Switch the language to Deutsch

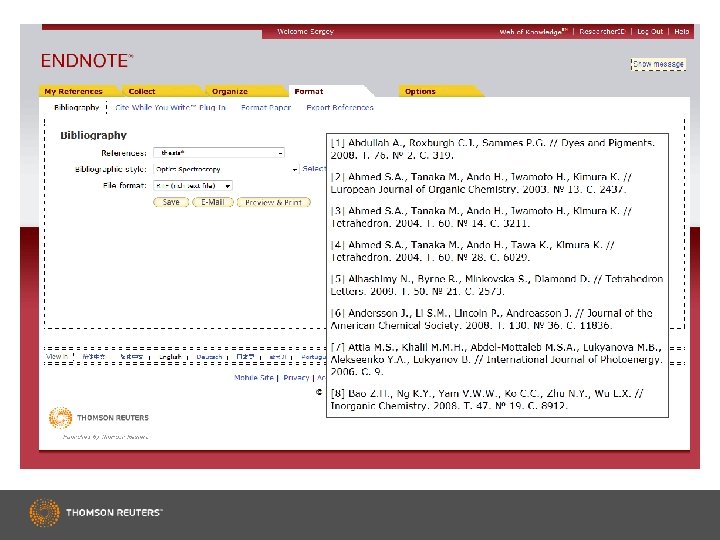point(209,356)
